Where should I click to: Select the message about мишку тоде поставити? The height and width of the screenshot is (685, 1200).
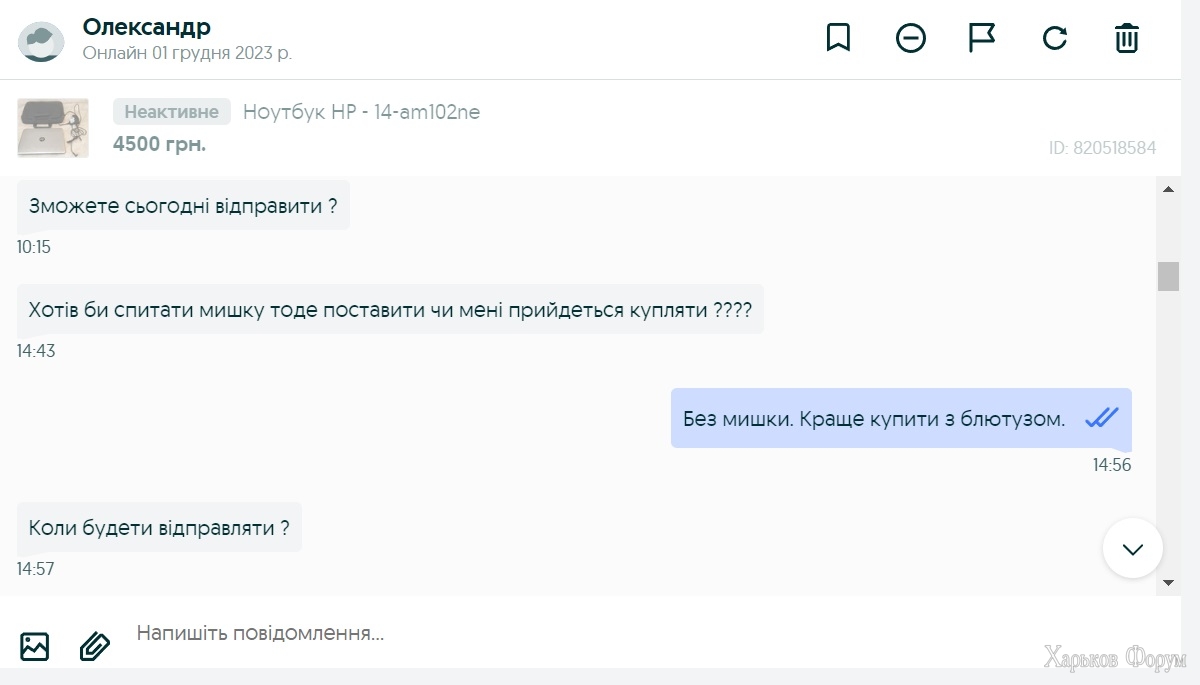pos(390,309)
